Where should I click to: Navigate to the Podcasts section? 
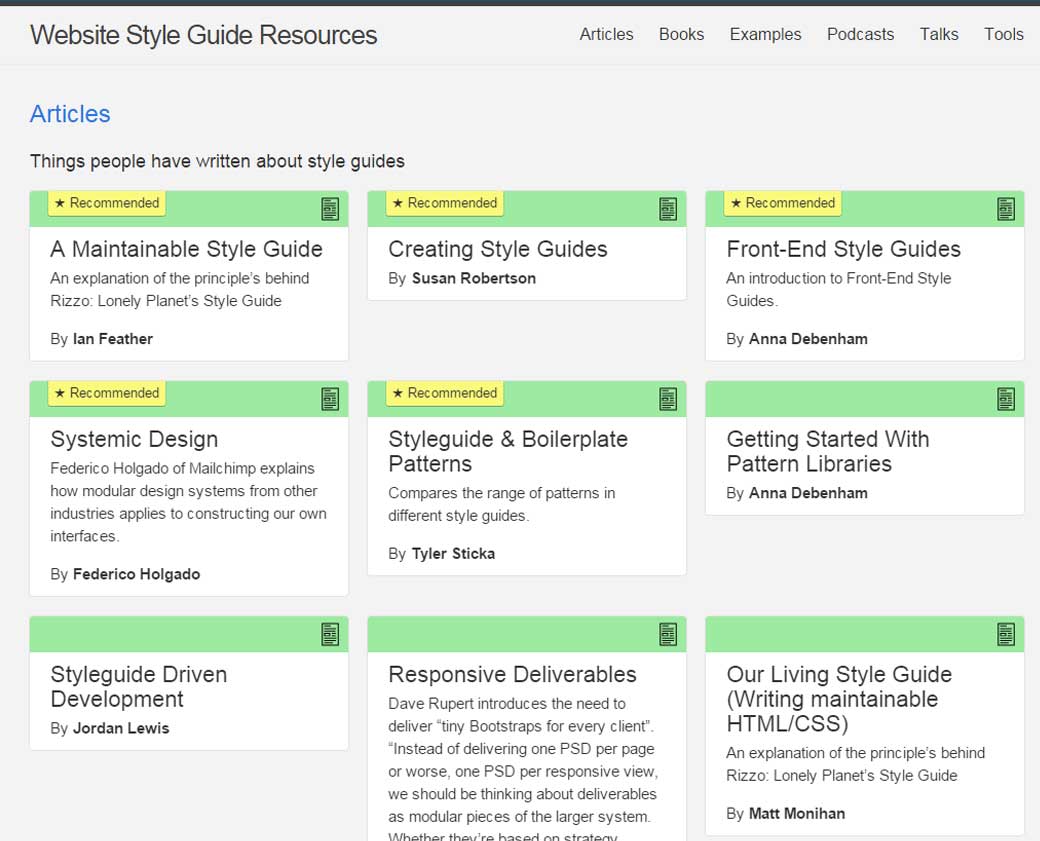[860, 34]
